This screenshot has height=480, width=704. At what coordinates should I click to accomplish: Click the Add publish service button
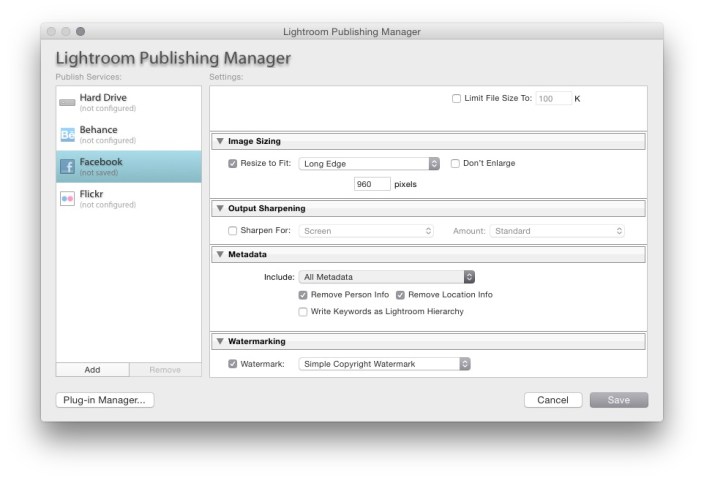[x=92, y=369]
